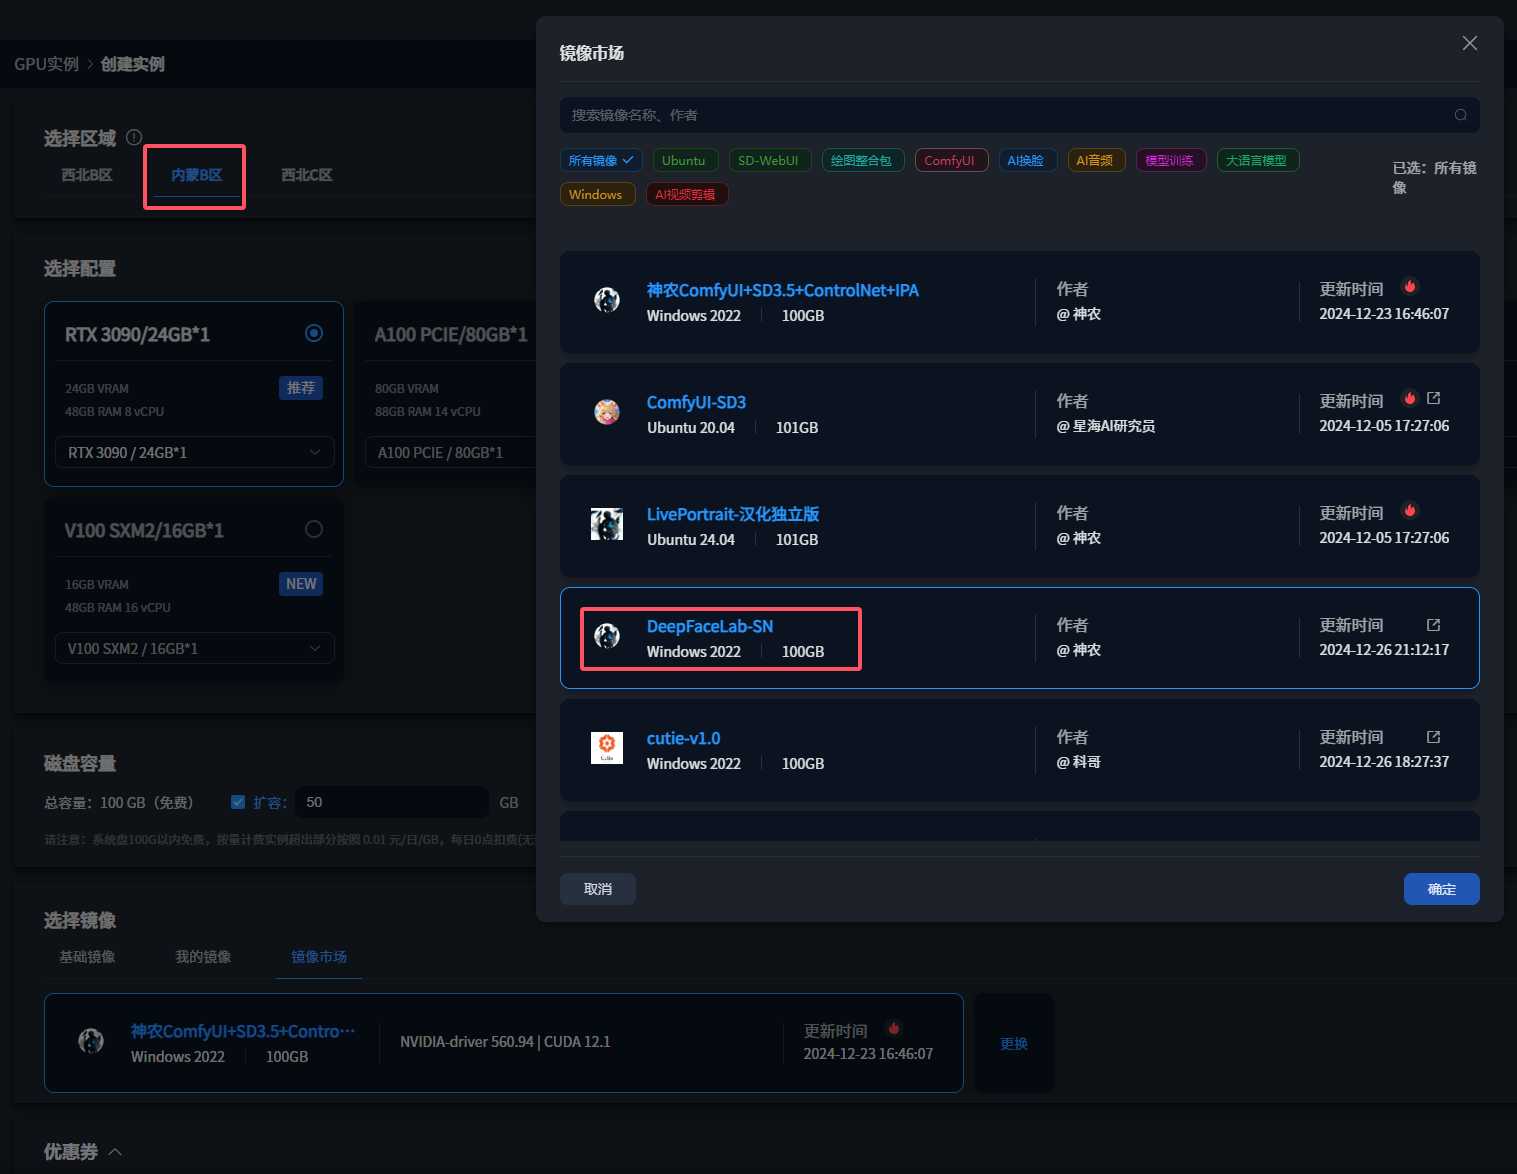Click the cutie-v1.0 logo icon
The width and height of the screenshot is (1517, 1174).
click(x=607, y=748)
